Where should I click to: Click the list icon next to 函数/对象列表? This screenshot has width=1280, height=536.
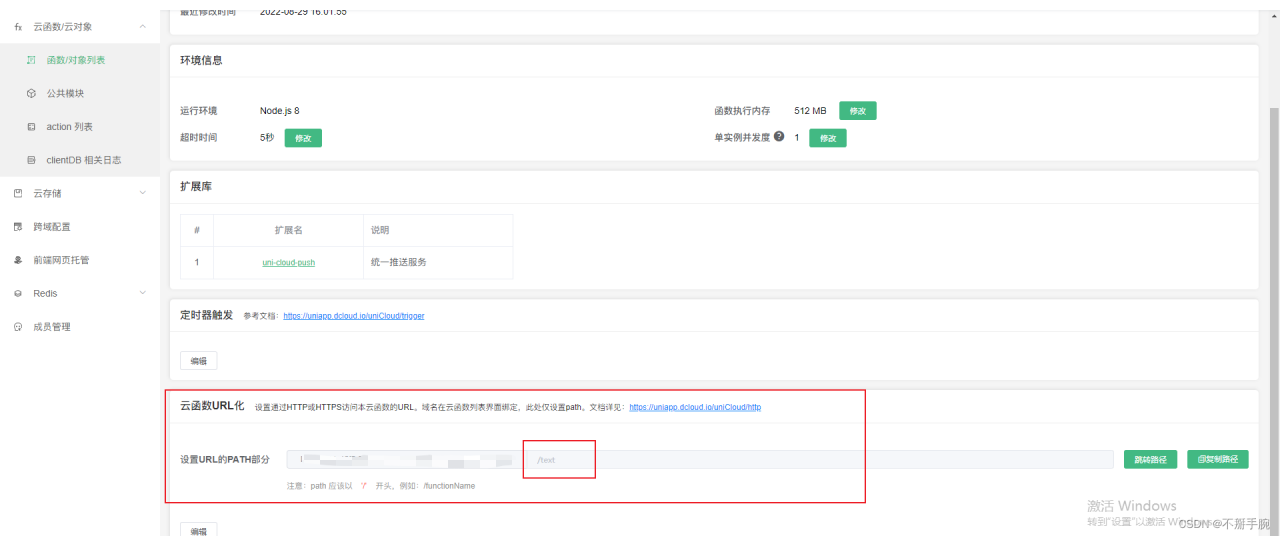click(31, 60)
